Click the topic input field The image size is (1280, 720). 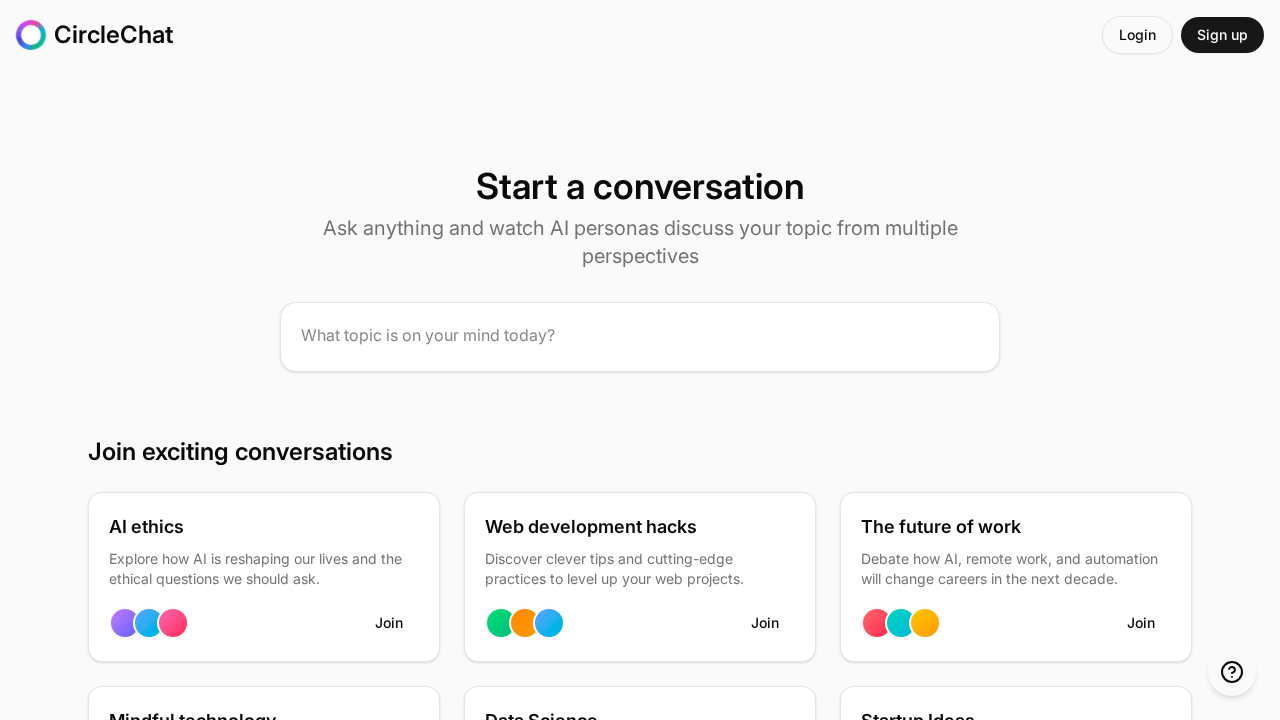pos(639,336)
